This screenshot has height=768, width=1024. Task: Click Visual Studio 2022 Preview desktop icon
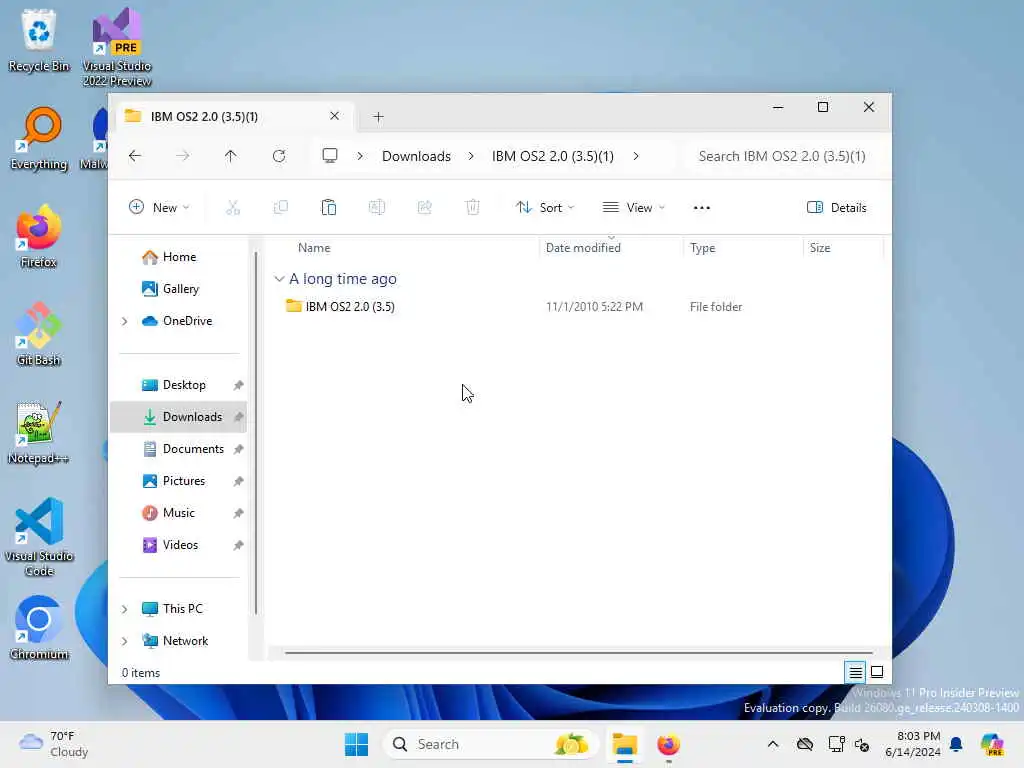pos(117,47)
